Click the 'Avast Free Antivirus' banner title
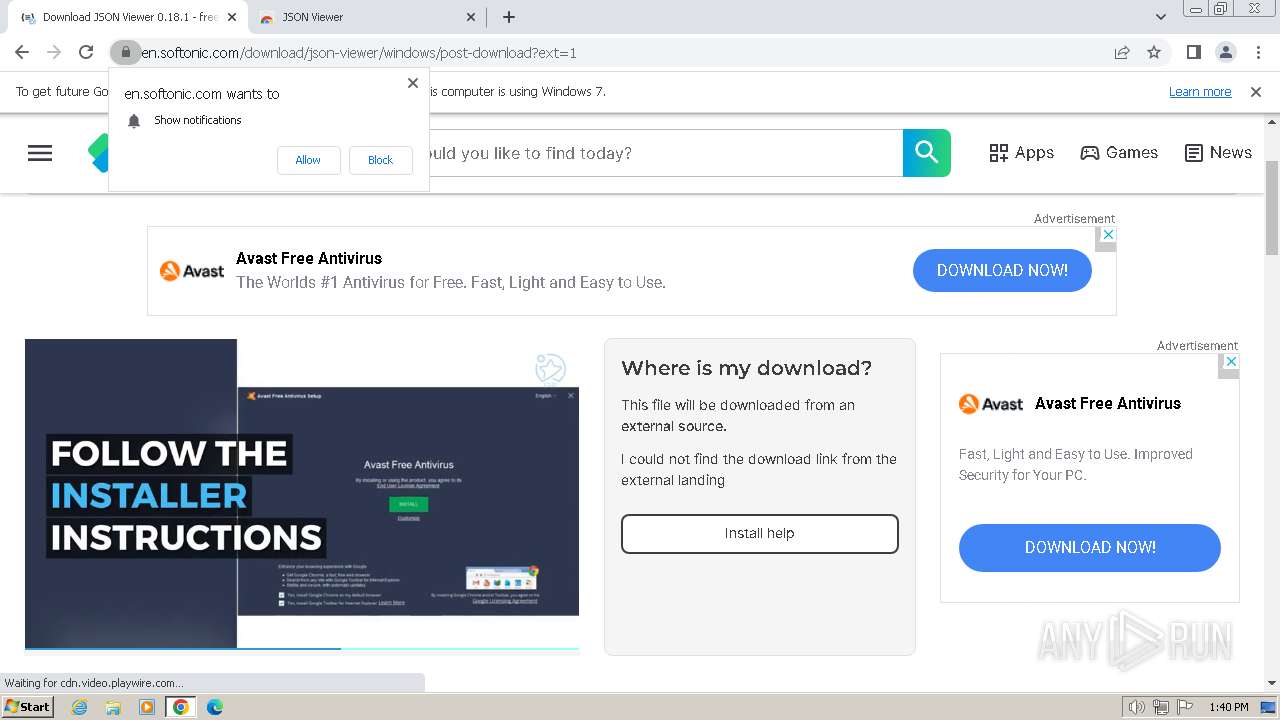This screenshot has width=1280, height=720. (x=309, y=258)
